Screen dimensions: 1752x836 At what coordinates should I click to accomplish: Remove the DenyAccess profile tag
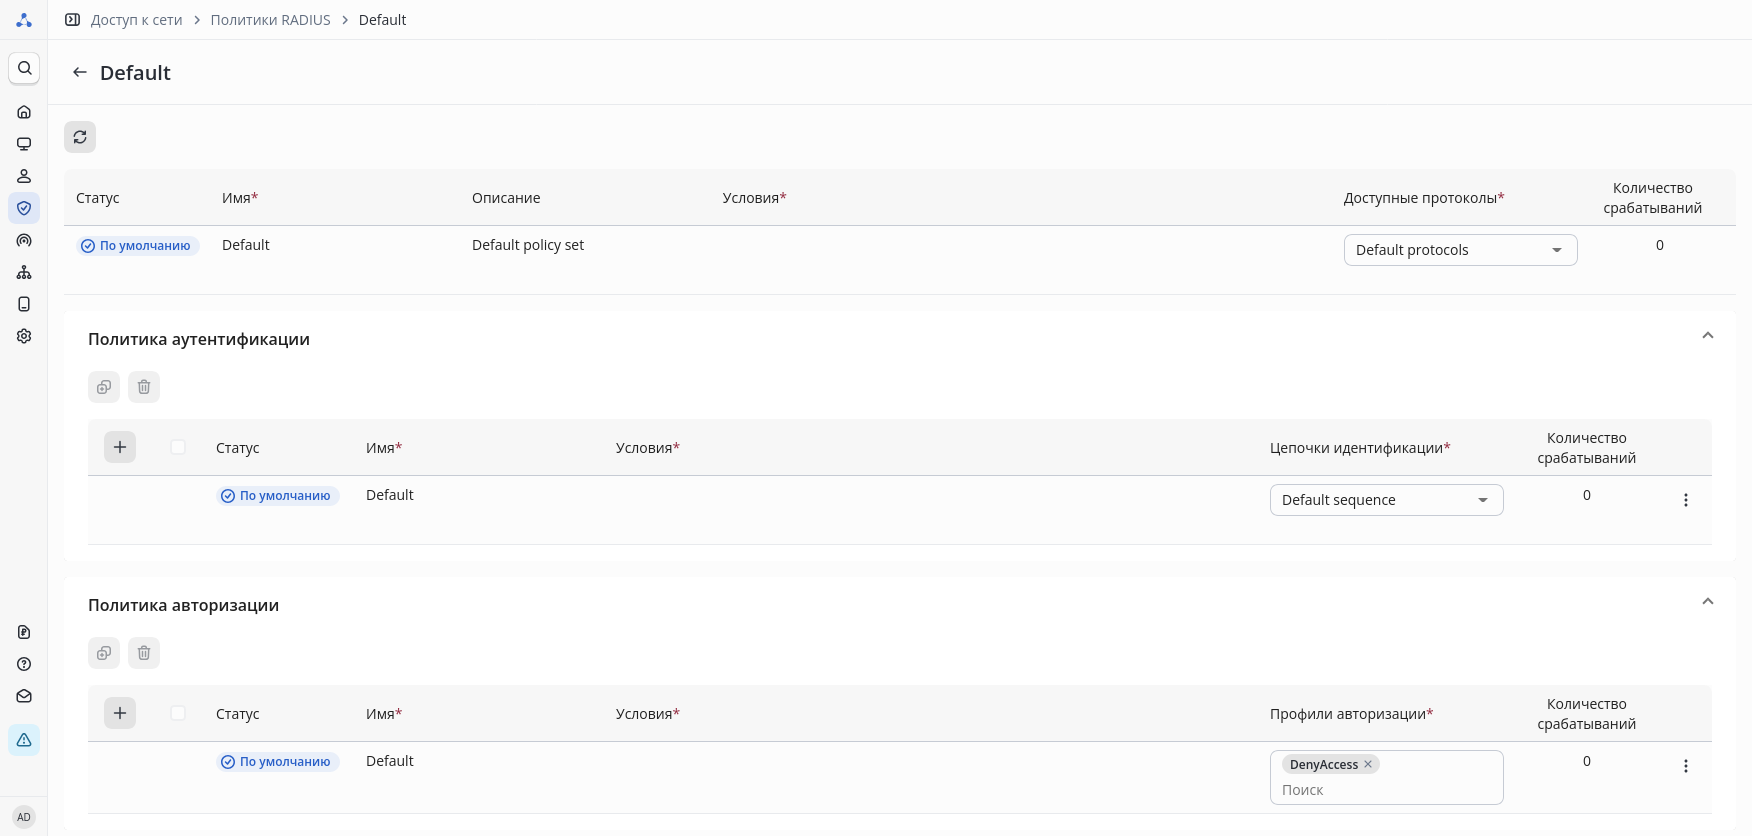pyautogui.click(x=1368, y=764)
